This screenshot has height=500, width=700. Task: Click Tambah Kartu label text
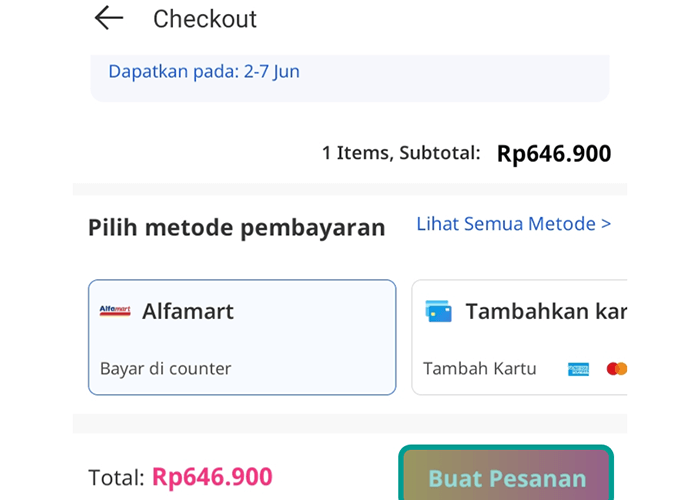(479, 369)
